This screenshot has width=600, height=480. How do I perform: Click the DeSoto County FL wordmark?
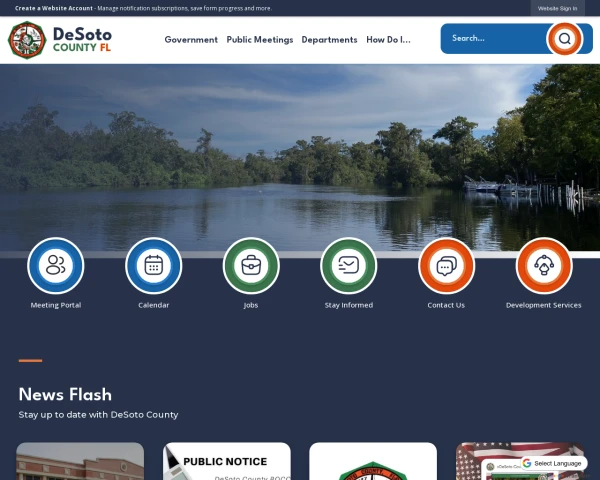click(82, 40)
